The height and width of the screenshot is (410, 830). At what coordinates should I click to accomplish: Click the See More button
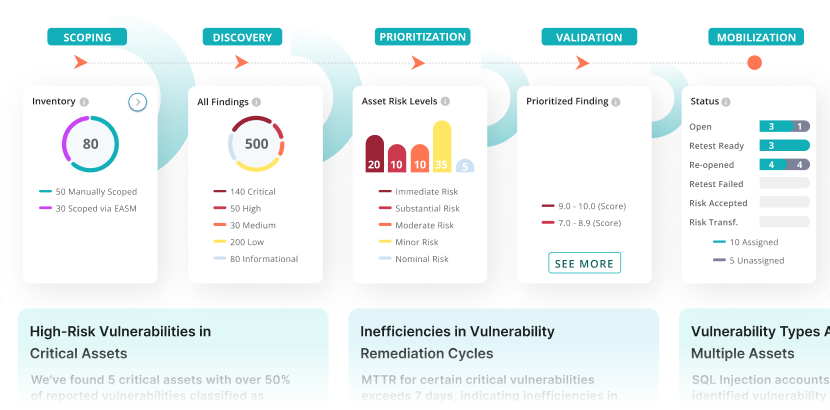click(584, 263)
